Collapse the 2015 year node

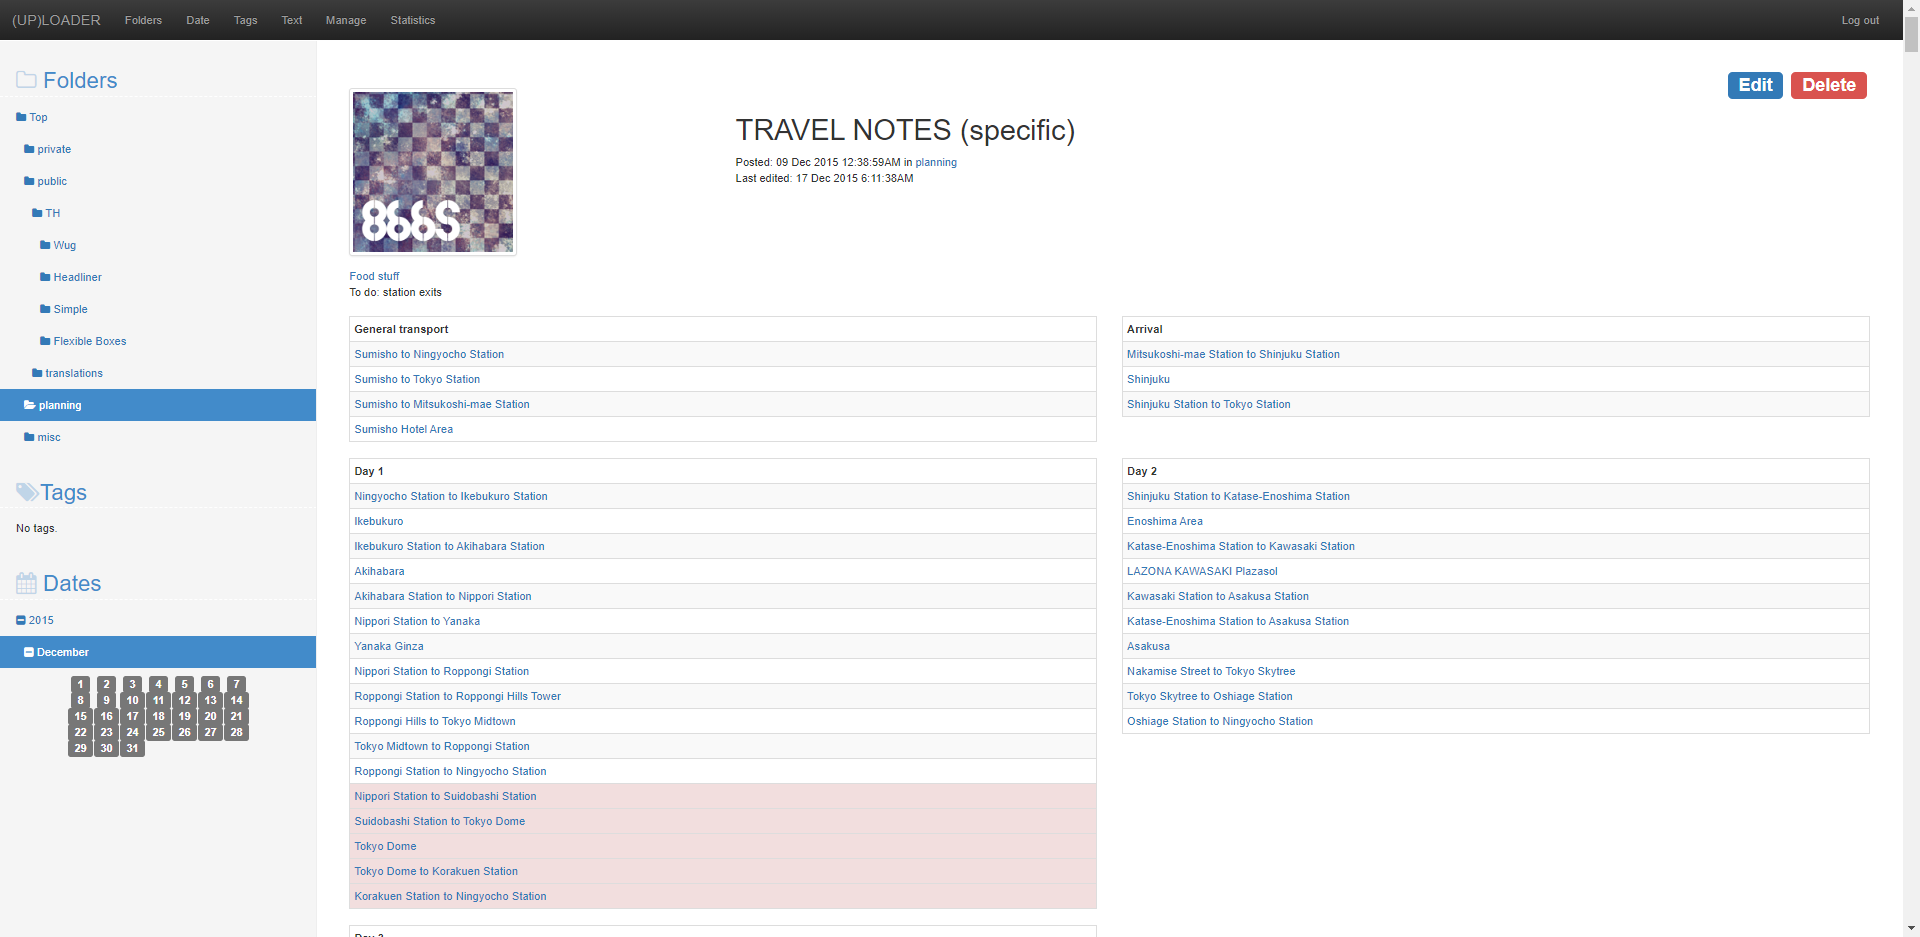coord(21,621)
